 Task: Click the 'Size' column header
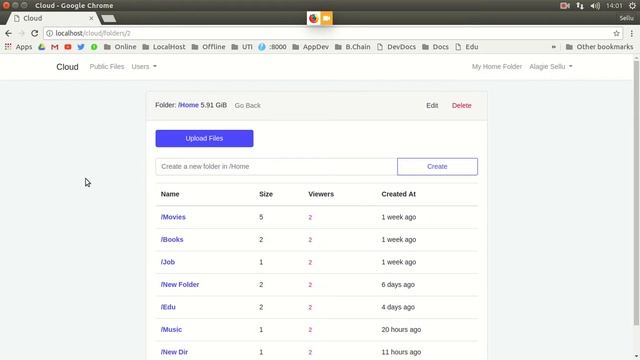266,194
